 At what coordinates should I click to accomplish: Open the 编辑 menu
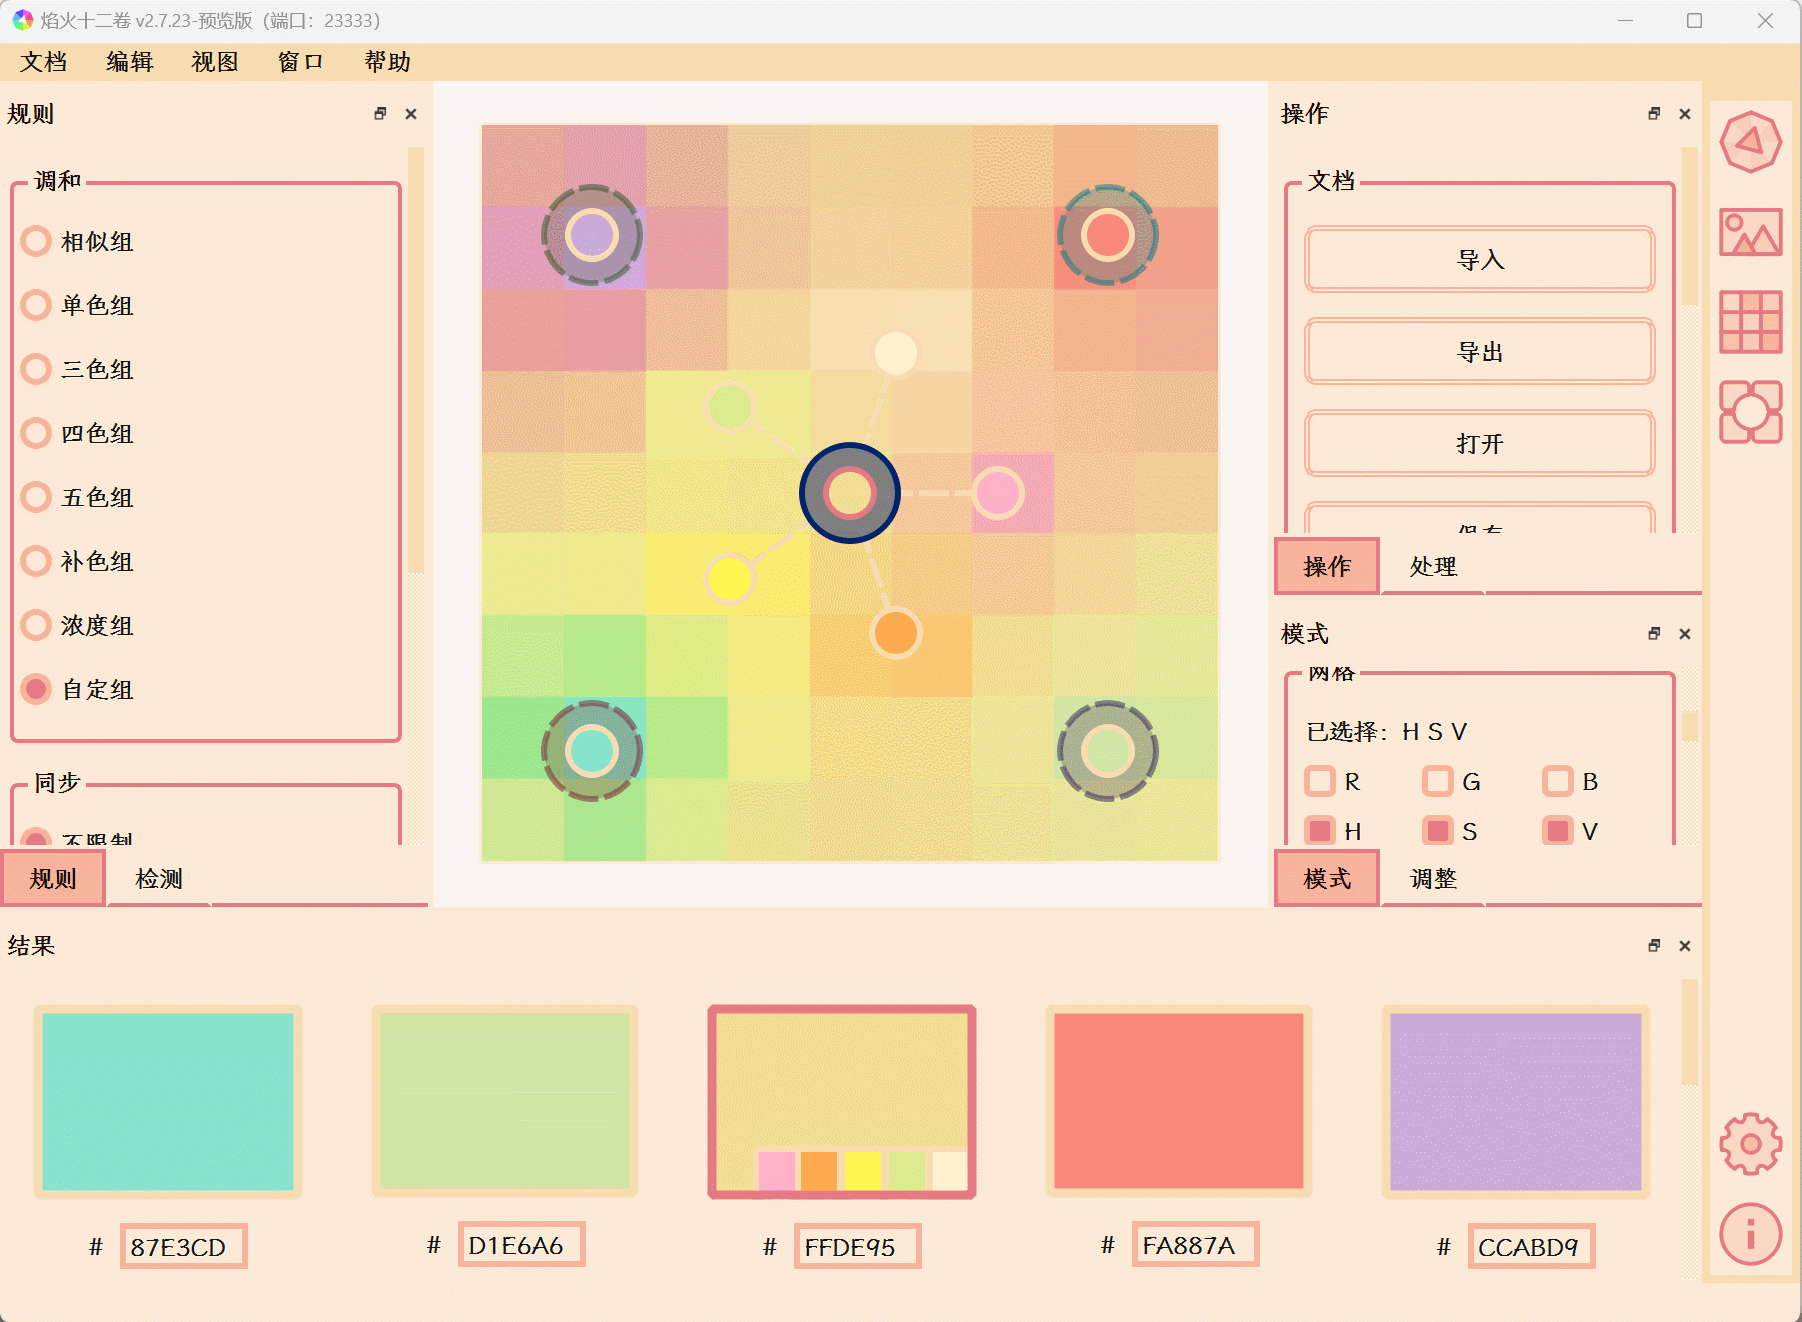click(130, 62)
